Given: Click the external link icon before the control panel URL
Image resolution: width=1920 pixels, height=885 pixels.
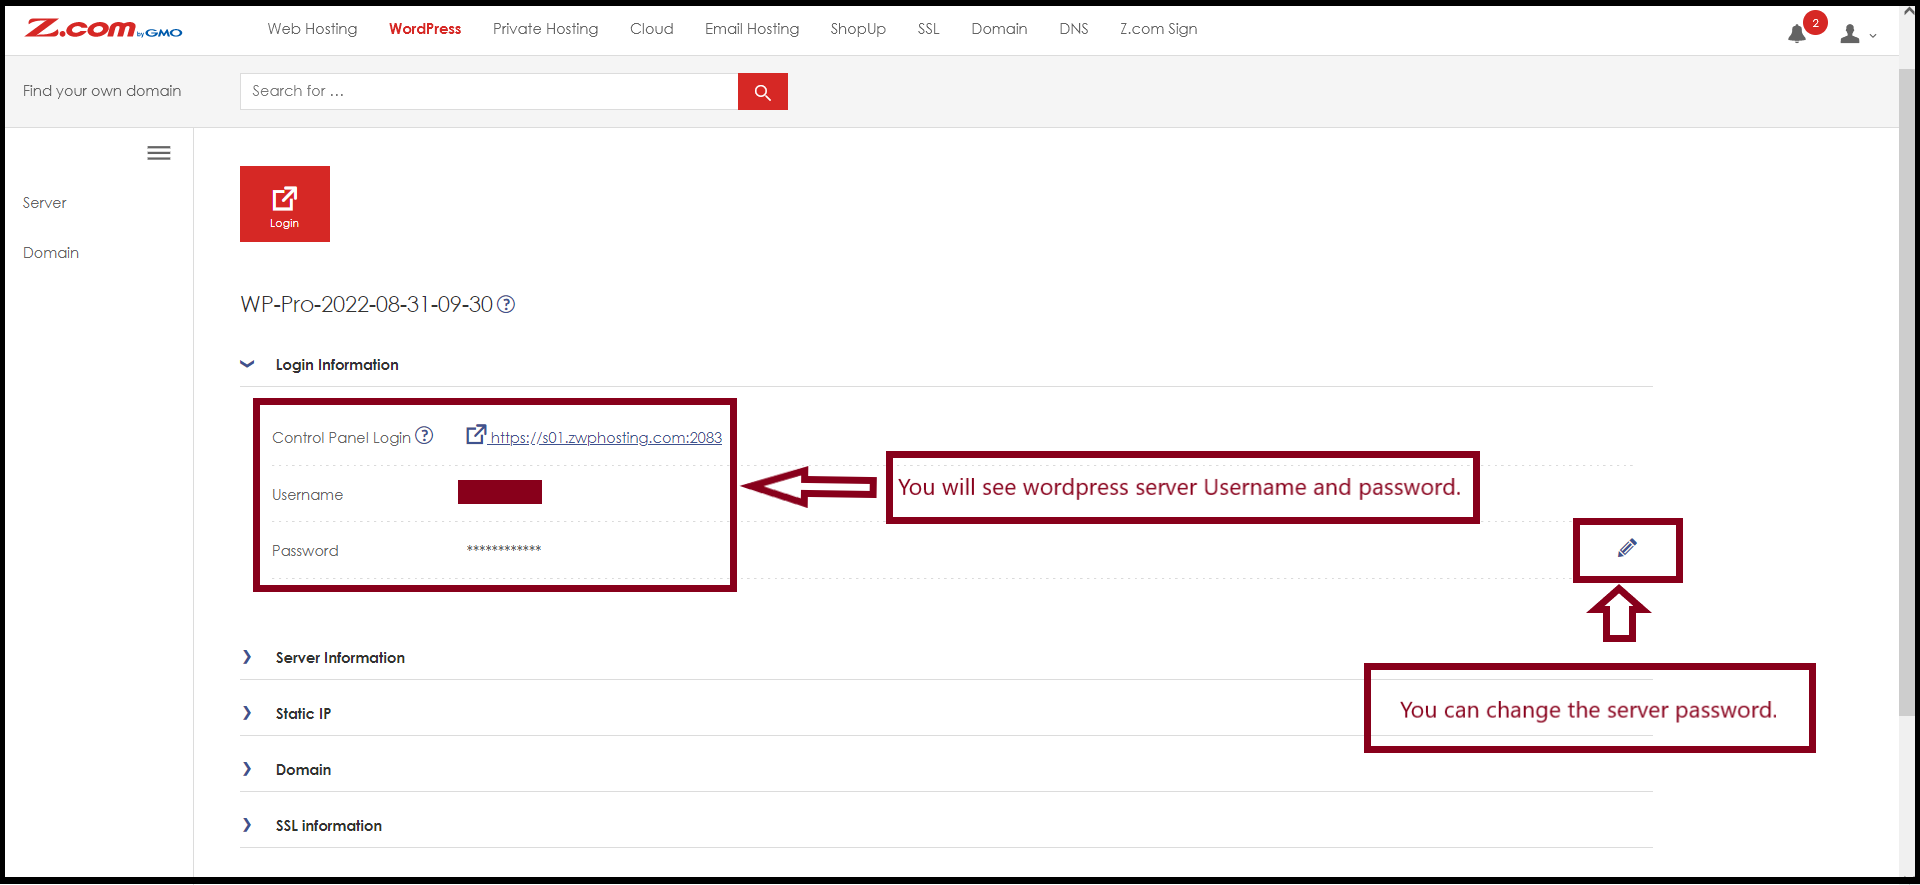Looking at the screenshot, I should 476,434.
